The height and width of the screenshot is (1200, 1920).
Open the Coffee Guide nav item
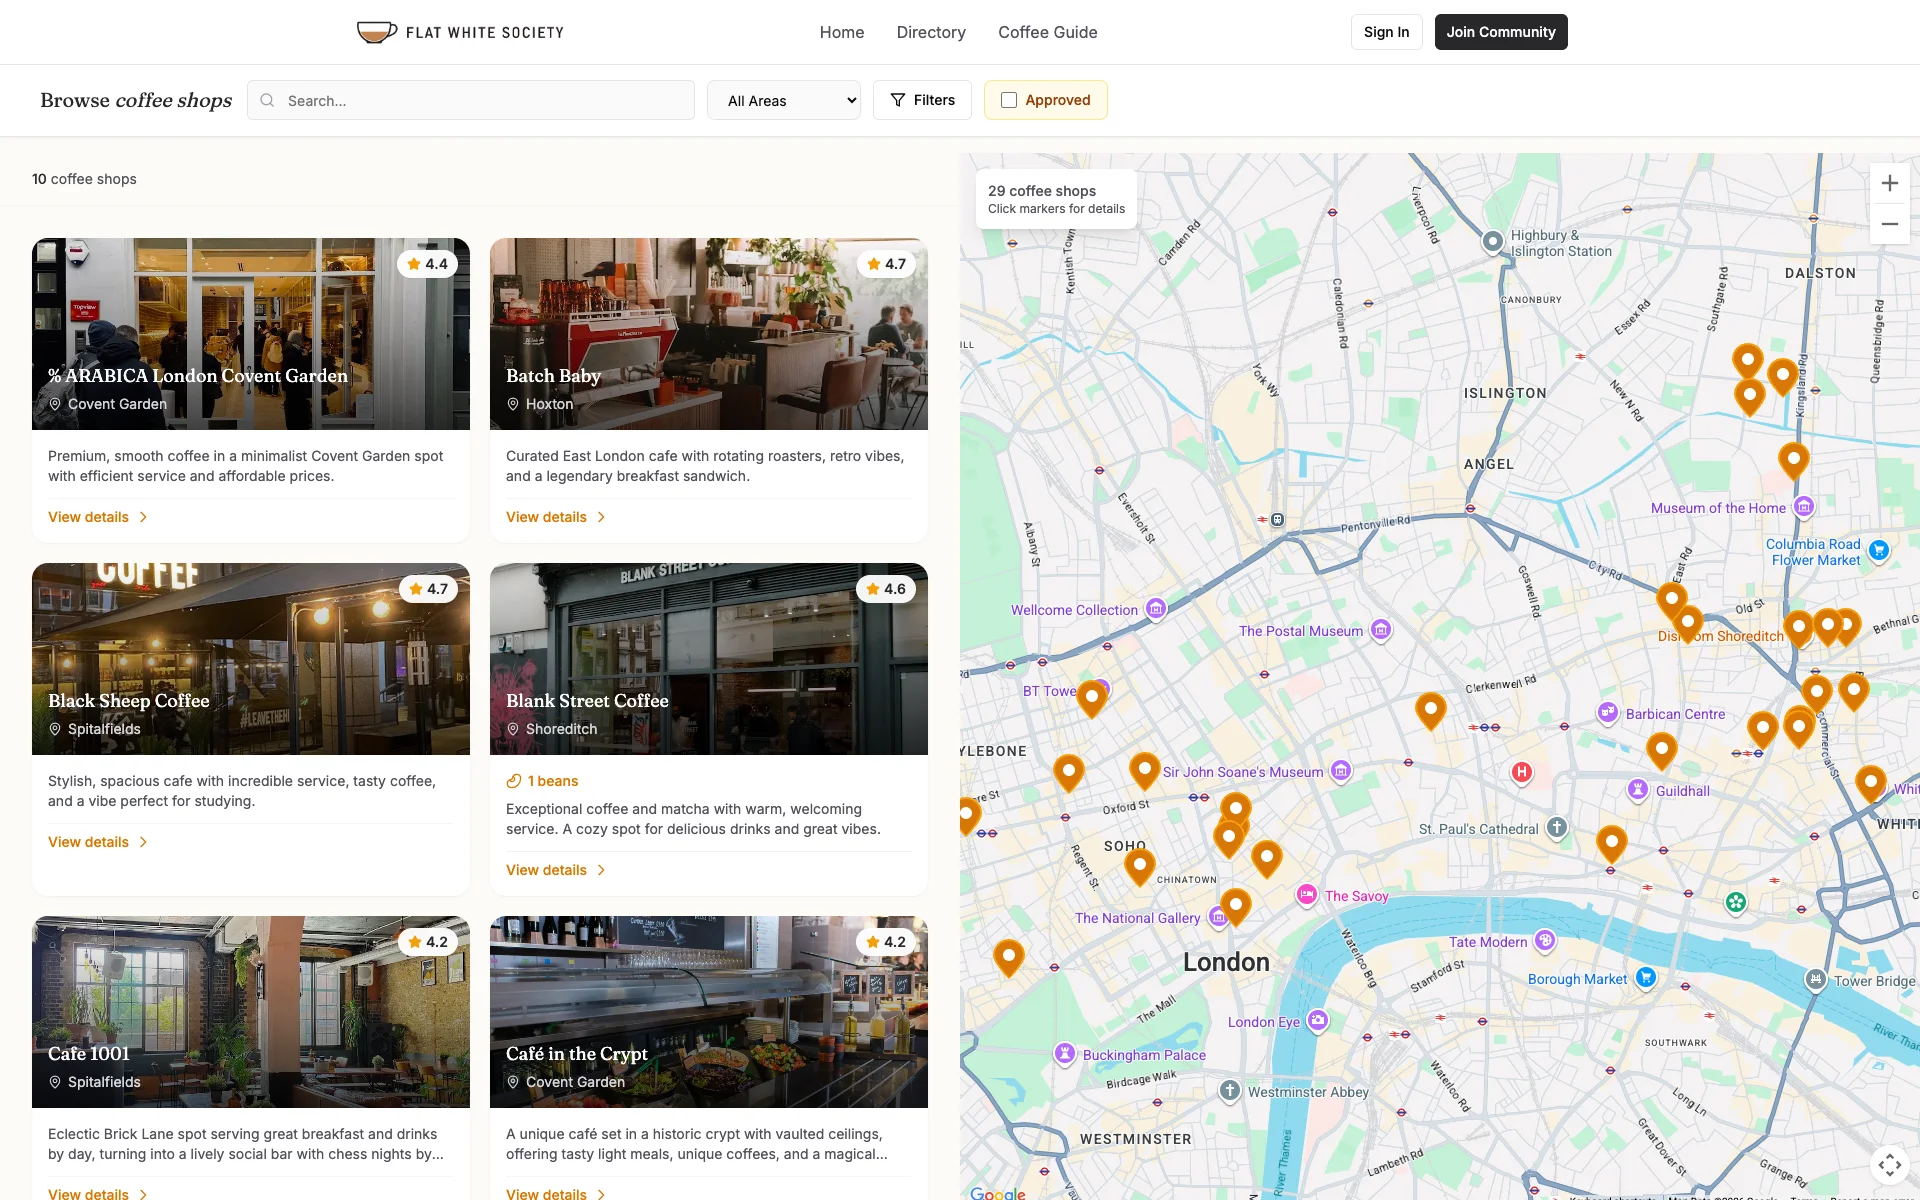(1047, 32)
